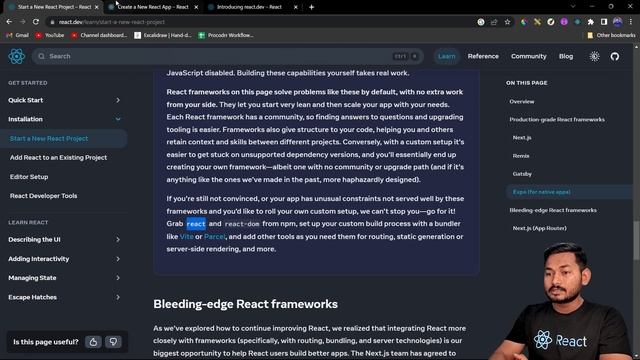Jump to Remix section
640x360 pixels.
point(521,156)
